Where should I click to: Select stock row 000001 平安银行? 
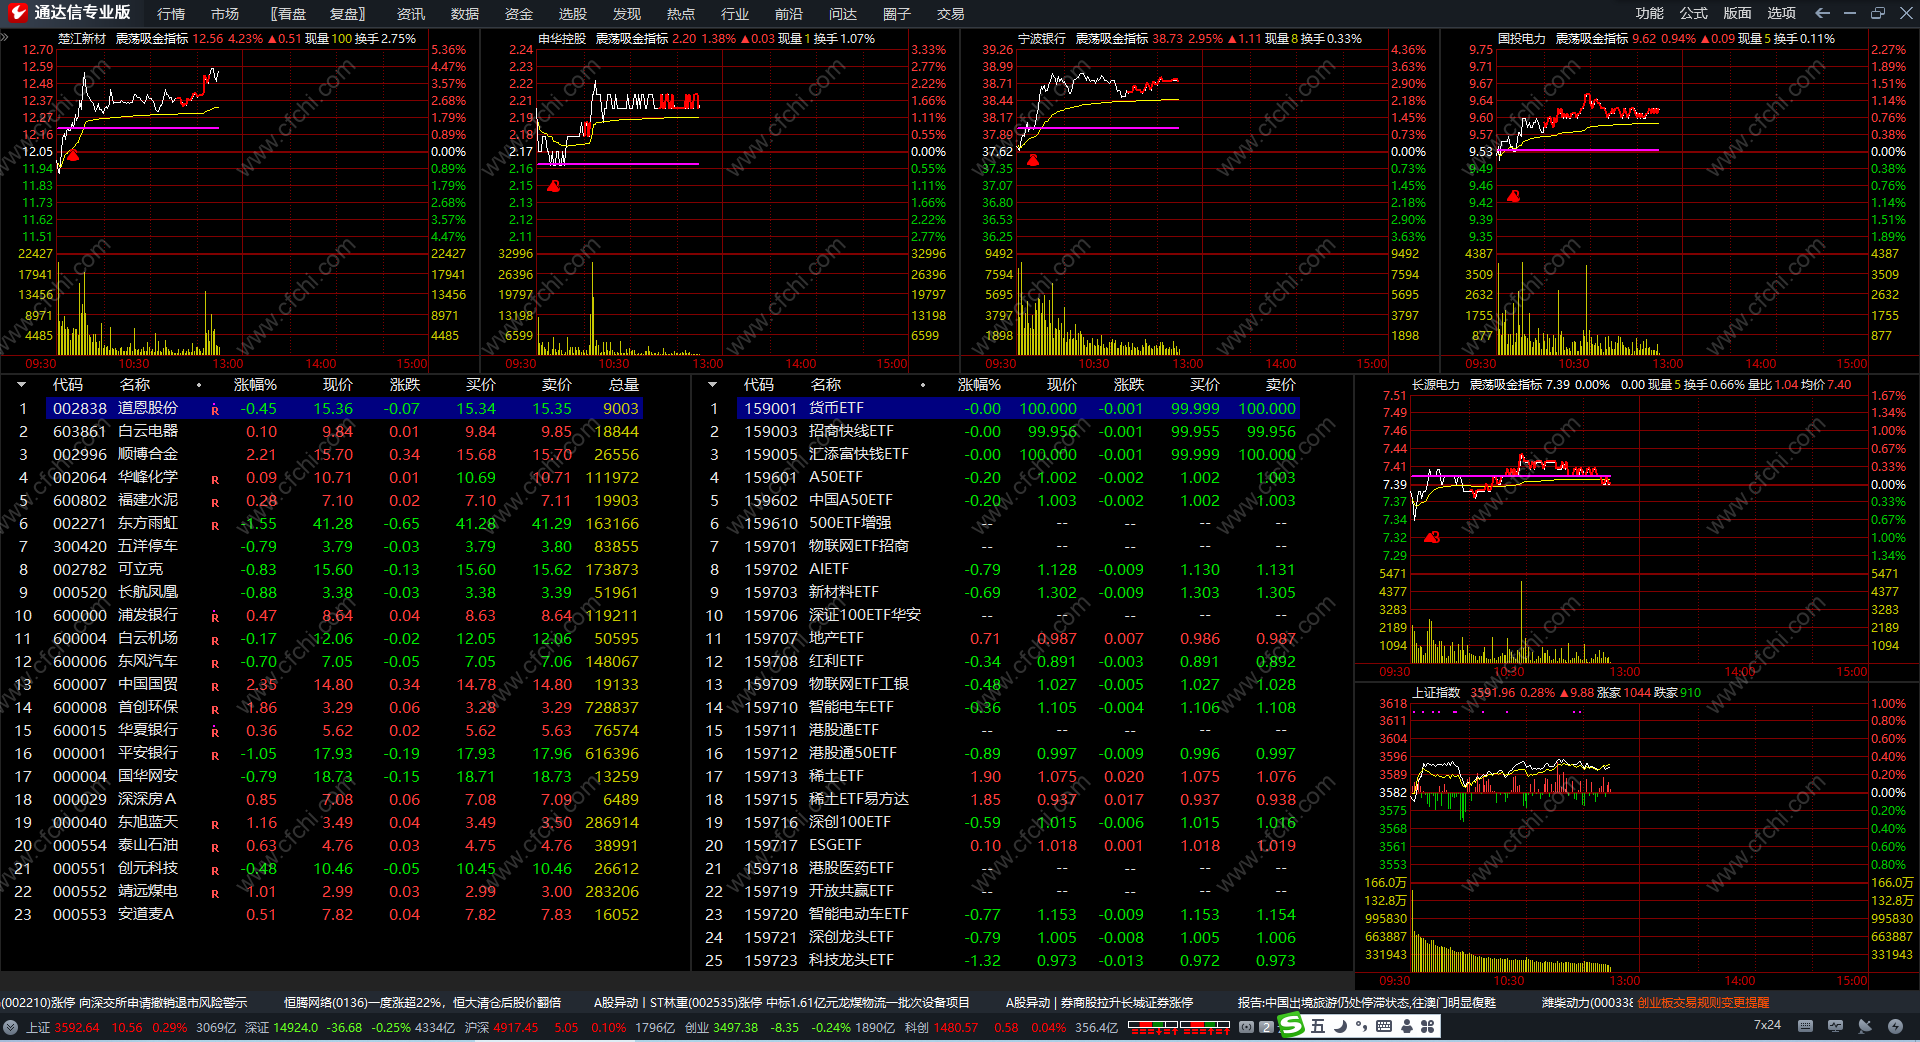[x=344, y=753]
